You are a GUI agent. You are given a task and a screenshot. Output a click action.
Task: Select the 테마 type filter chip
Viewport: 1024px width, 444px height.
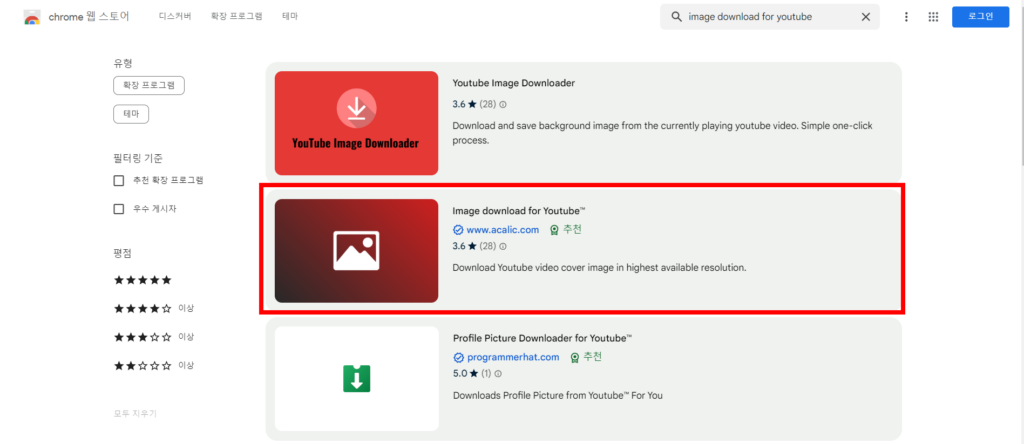131,114
